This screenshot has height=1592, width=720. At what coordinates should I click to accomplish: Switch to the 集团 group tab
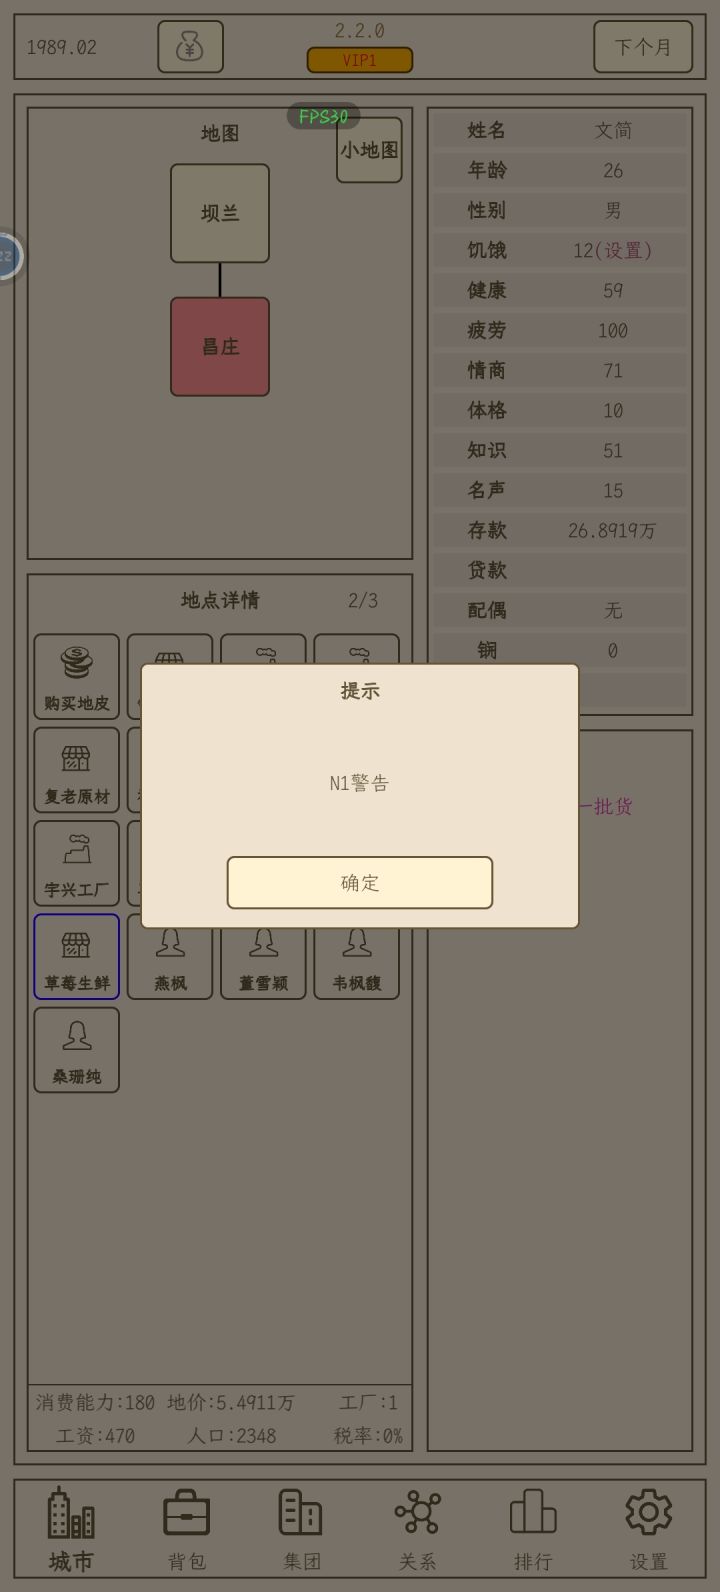[x=301, y=1530]
